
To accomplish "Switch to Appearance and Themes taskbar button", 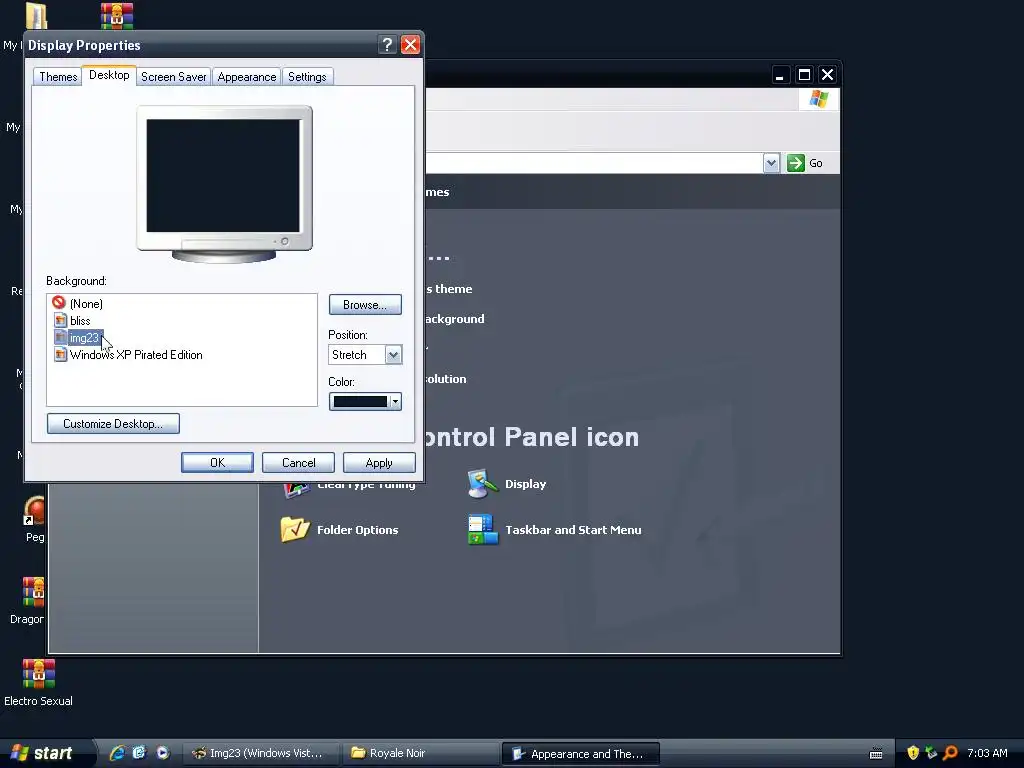I will [x=581, y=754].
